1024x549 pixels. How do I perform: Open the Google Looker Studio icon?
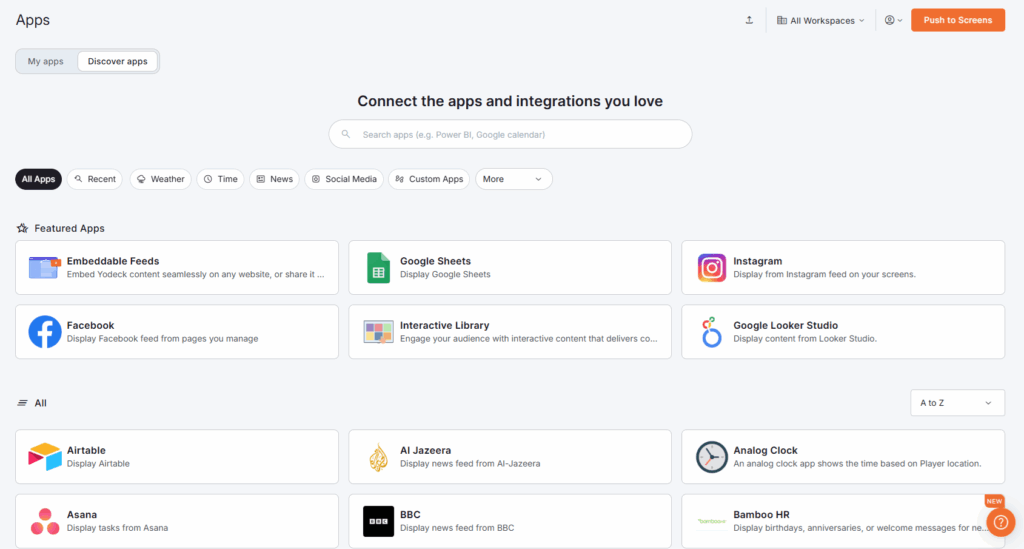[712, 332]
